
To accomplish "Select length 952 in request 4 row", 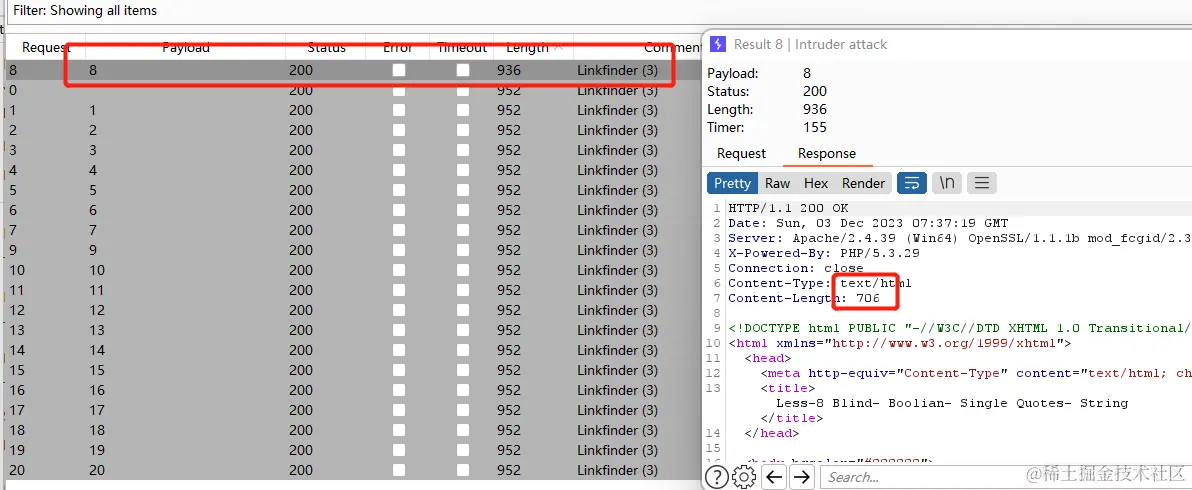I will click(x=509, y=170).
